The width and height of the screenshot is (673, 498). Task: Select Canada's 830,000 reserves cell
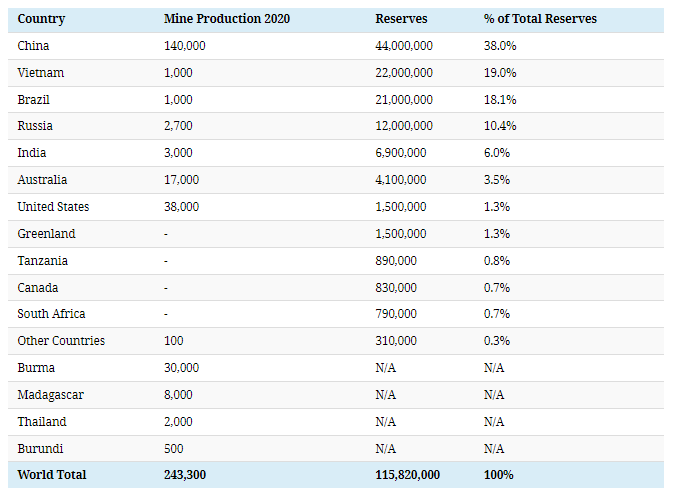396,287
